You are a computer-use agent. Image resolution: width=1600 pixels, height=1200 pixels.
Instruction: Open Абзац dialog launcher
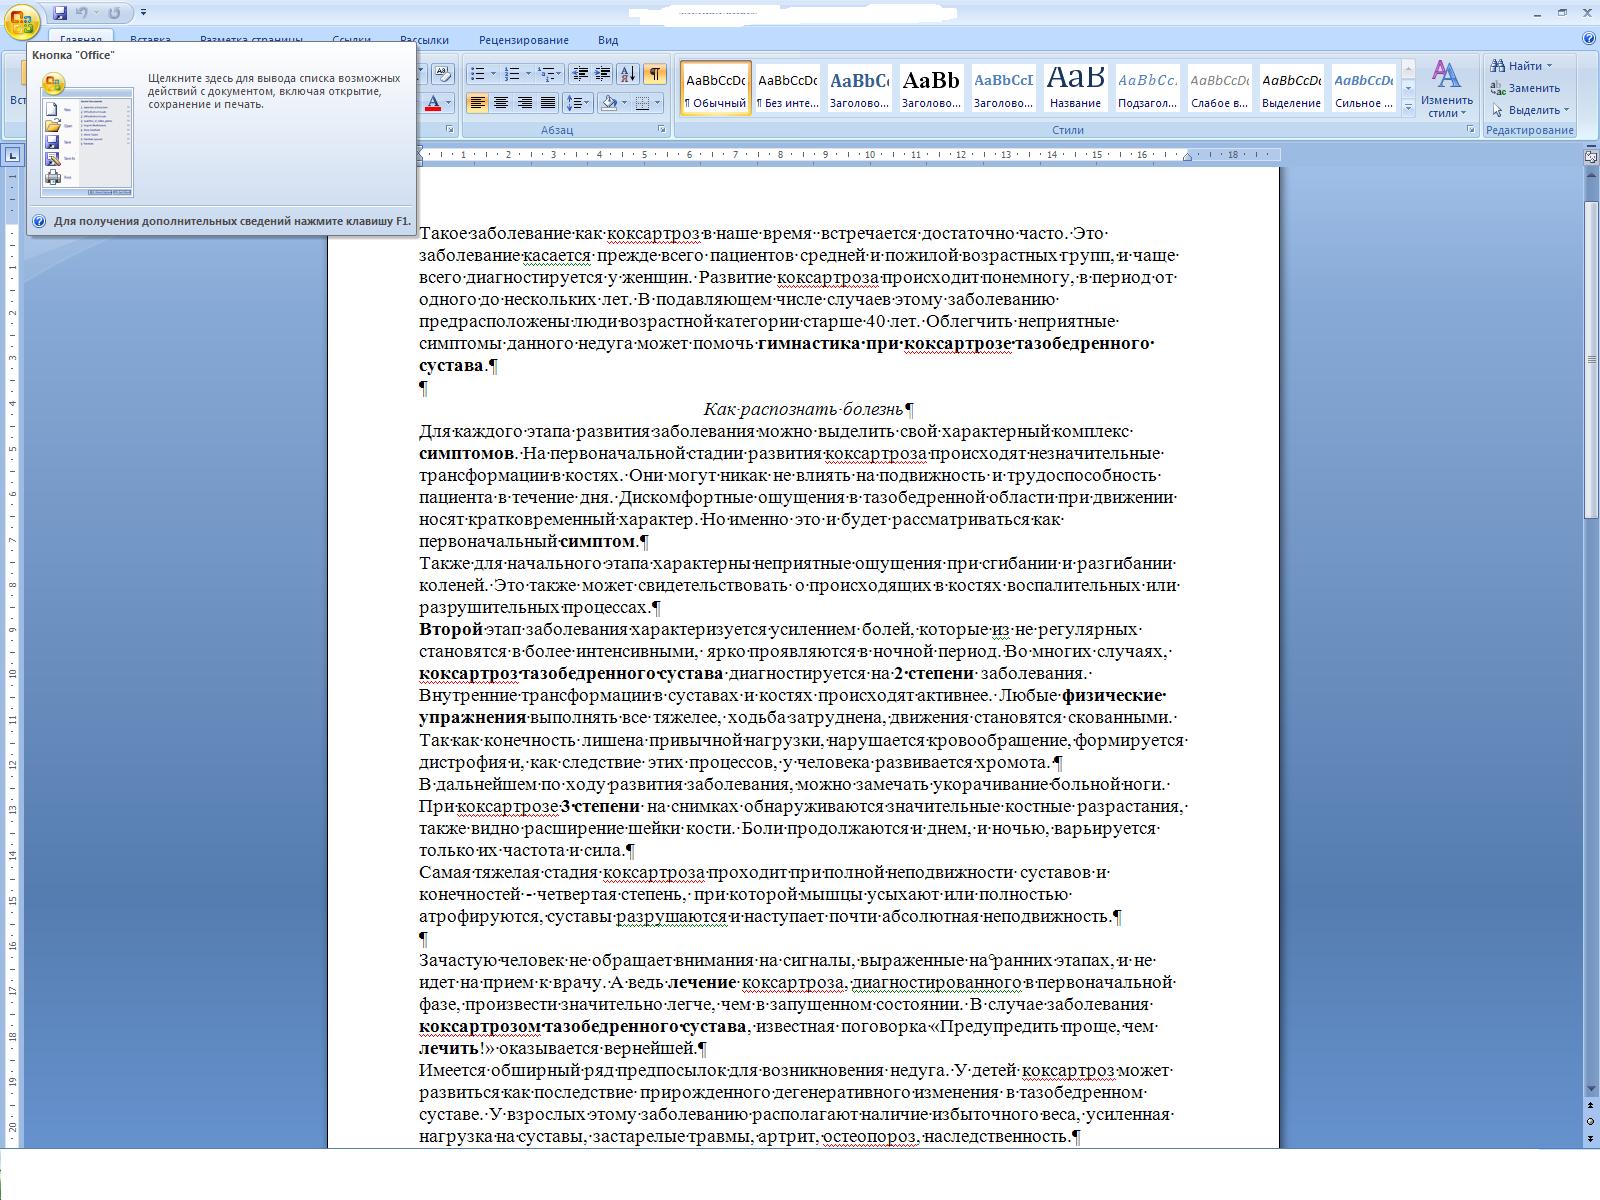pyautogui.click(x=662, y=130)
